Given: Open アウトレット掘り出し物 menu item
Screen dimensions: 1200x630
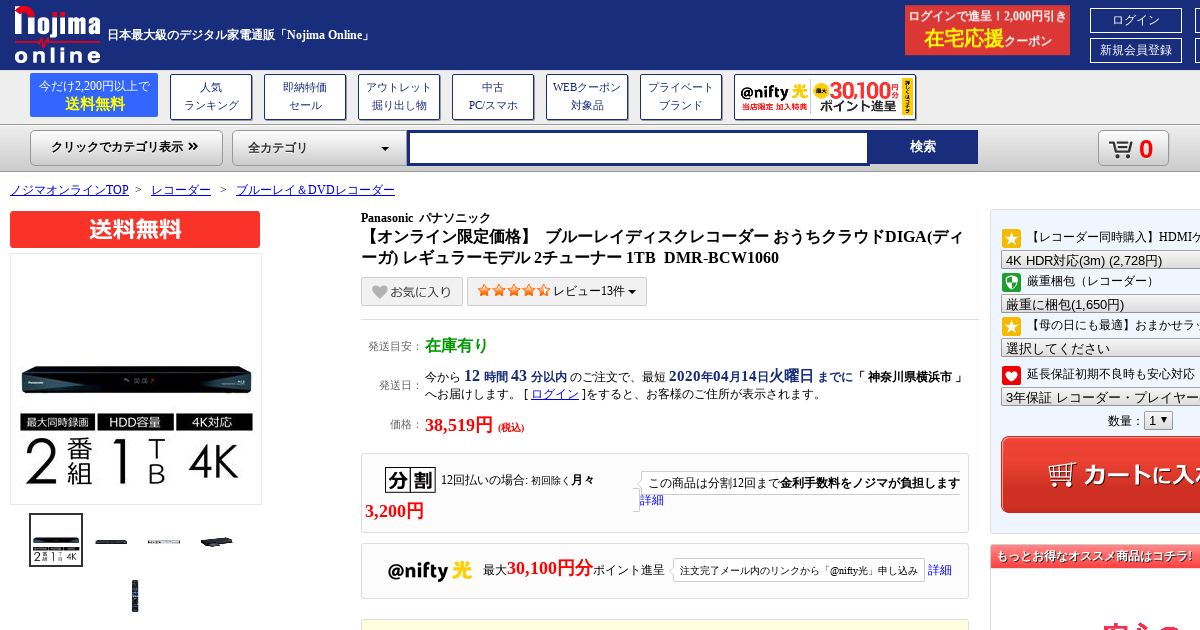Looking at the screenshot, I should click(399, 97).
